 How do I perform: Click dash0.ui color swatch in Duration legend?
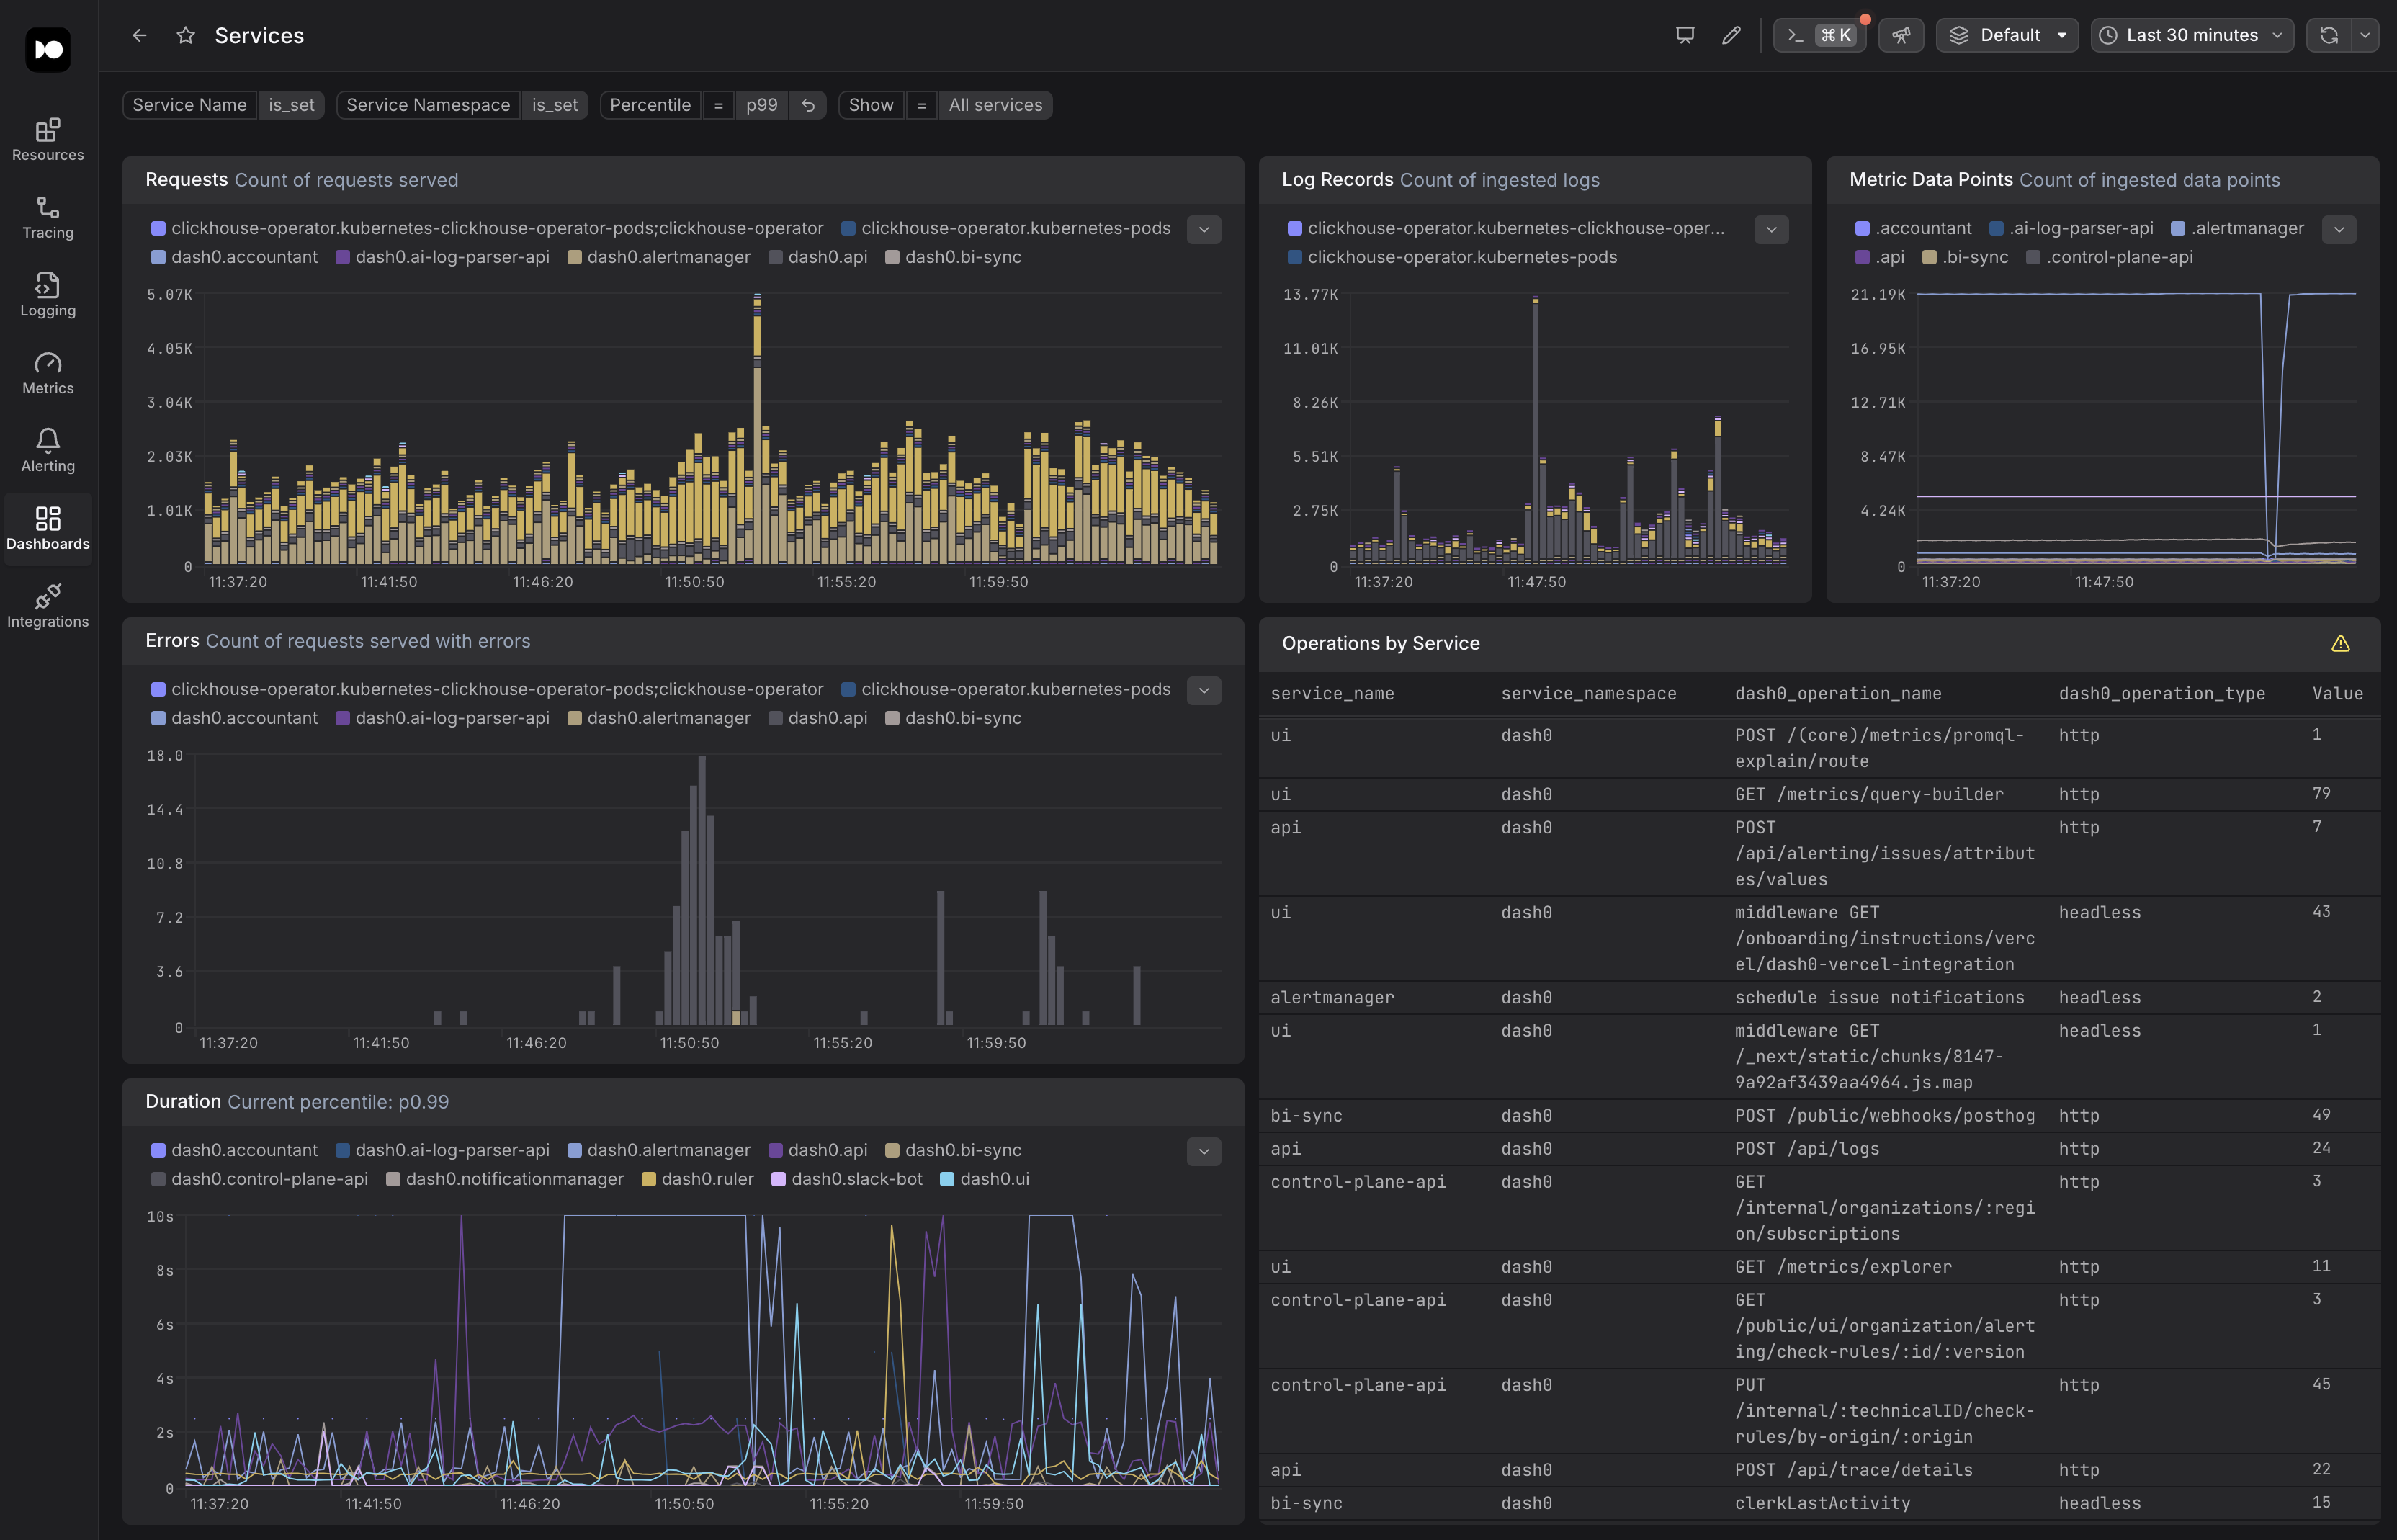coord(947,1179)
